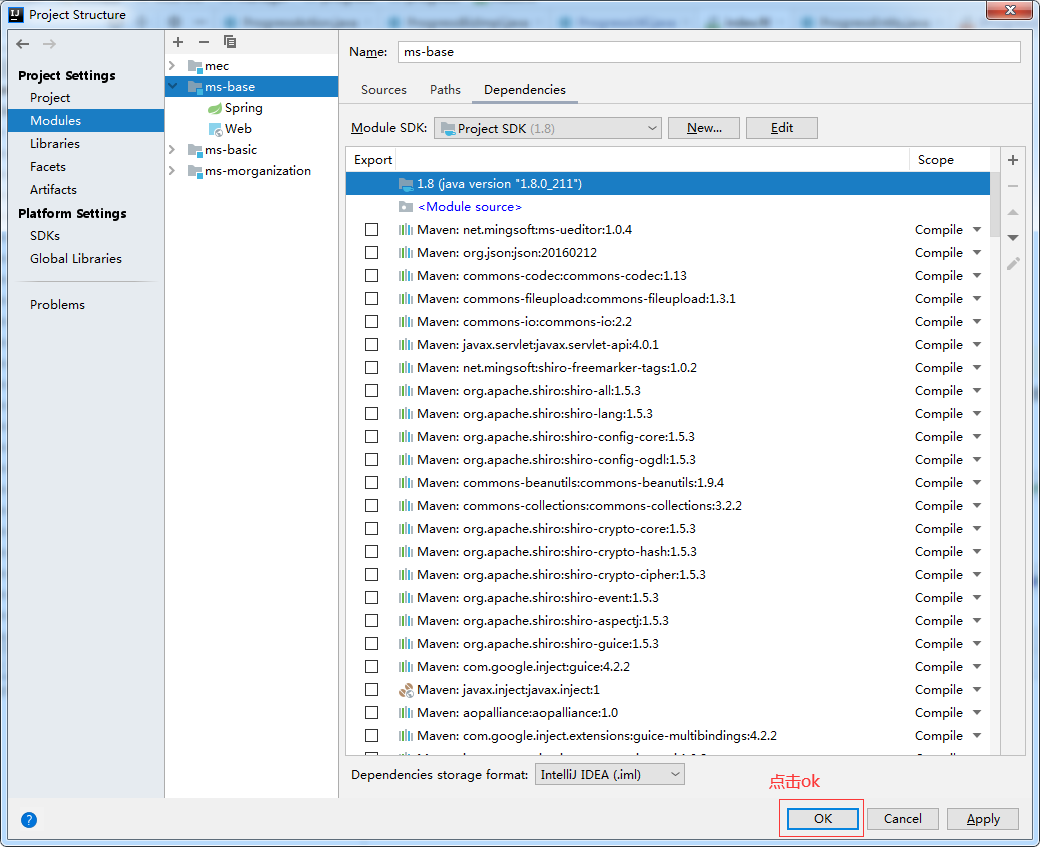Open scope dropdown for shiro-lang:1.5.3
Viewport: 1040px width, 847px height.
point(977,413)
